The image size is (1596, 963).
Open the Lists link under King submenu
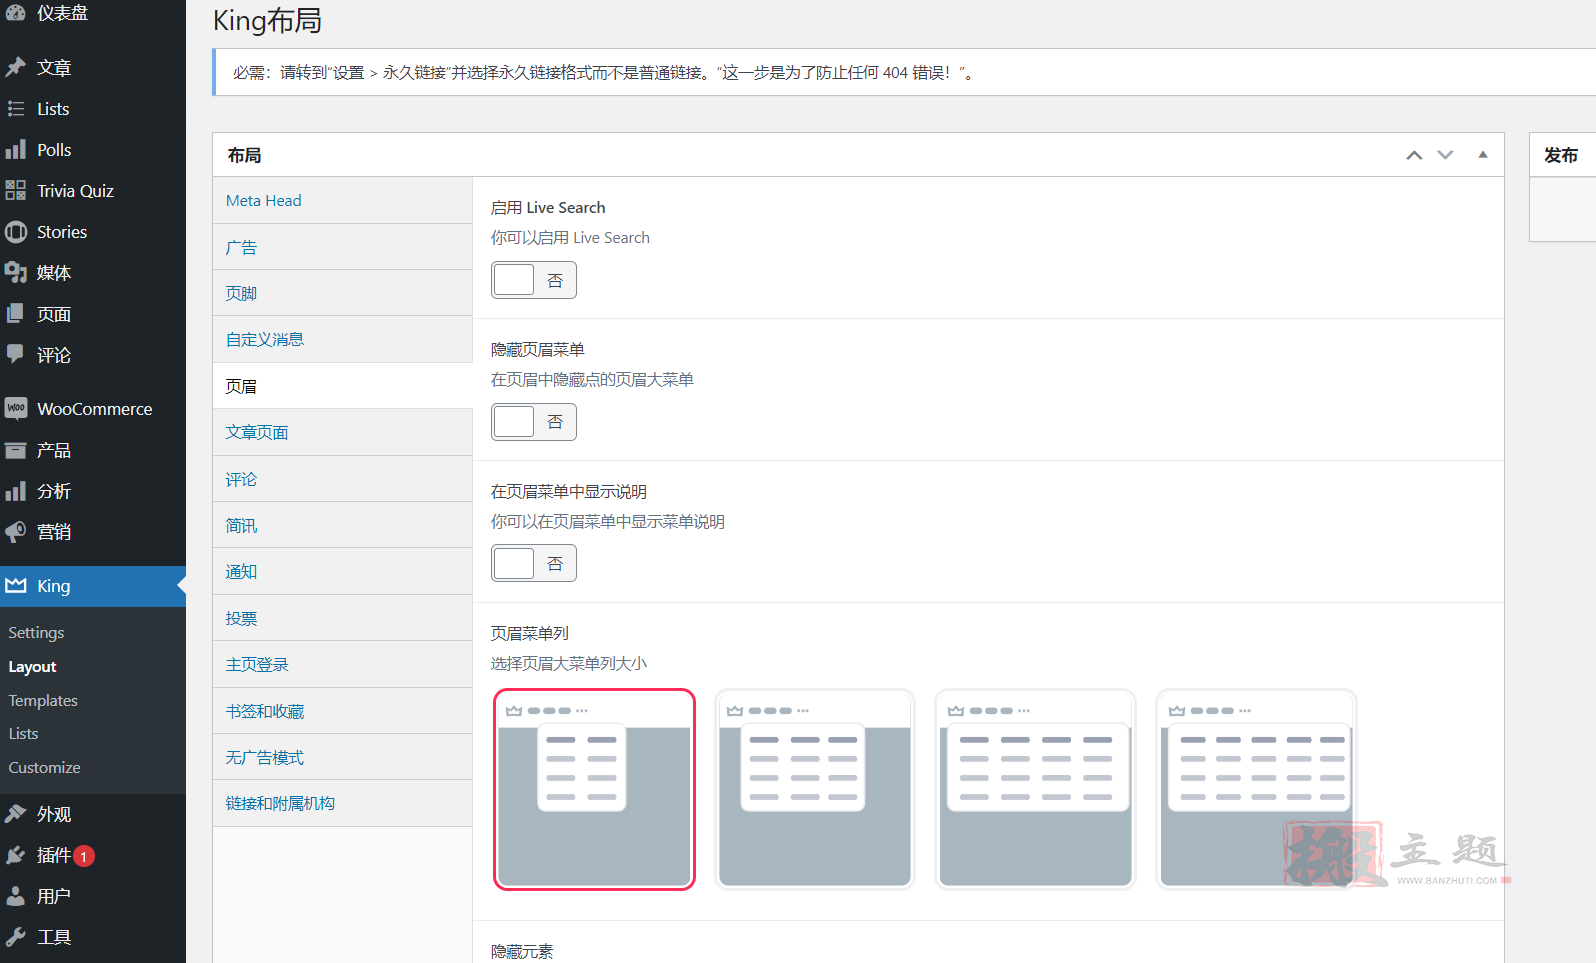(x=23, y=733)
